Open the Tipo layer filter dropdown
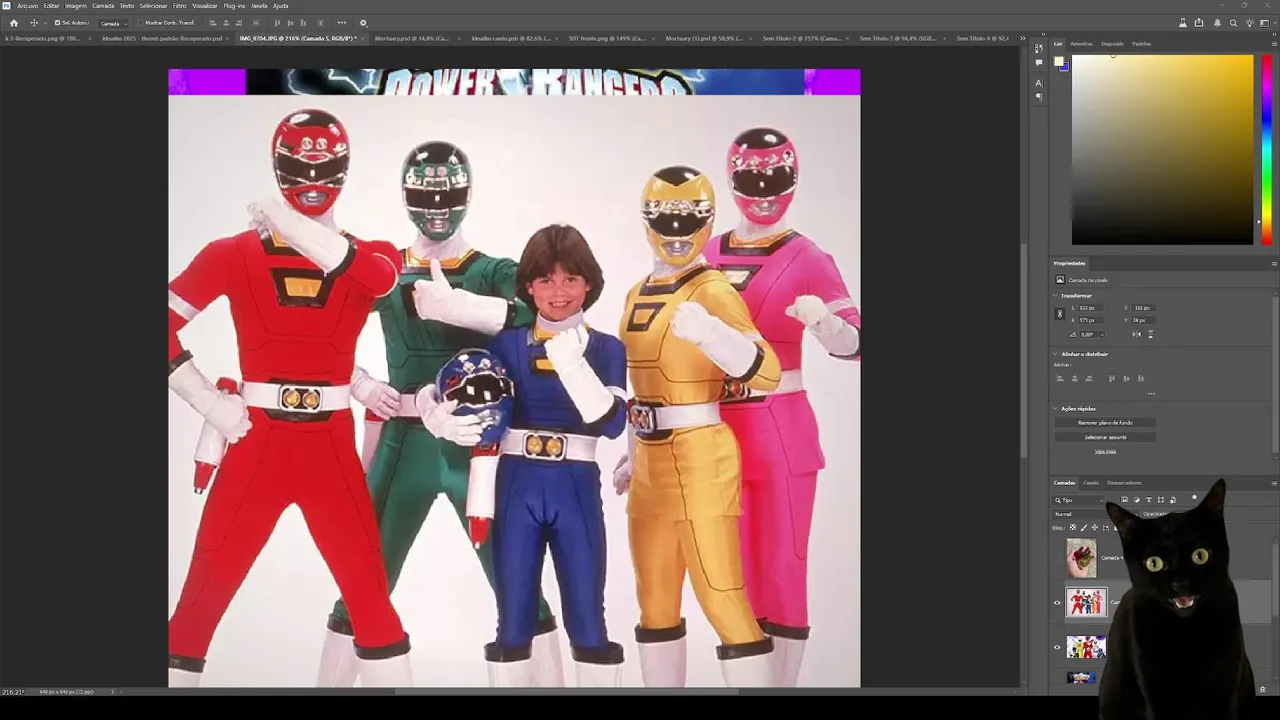The height and width of the screenshot is (720, 1280). [x=1079, y=500]
